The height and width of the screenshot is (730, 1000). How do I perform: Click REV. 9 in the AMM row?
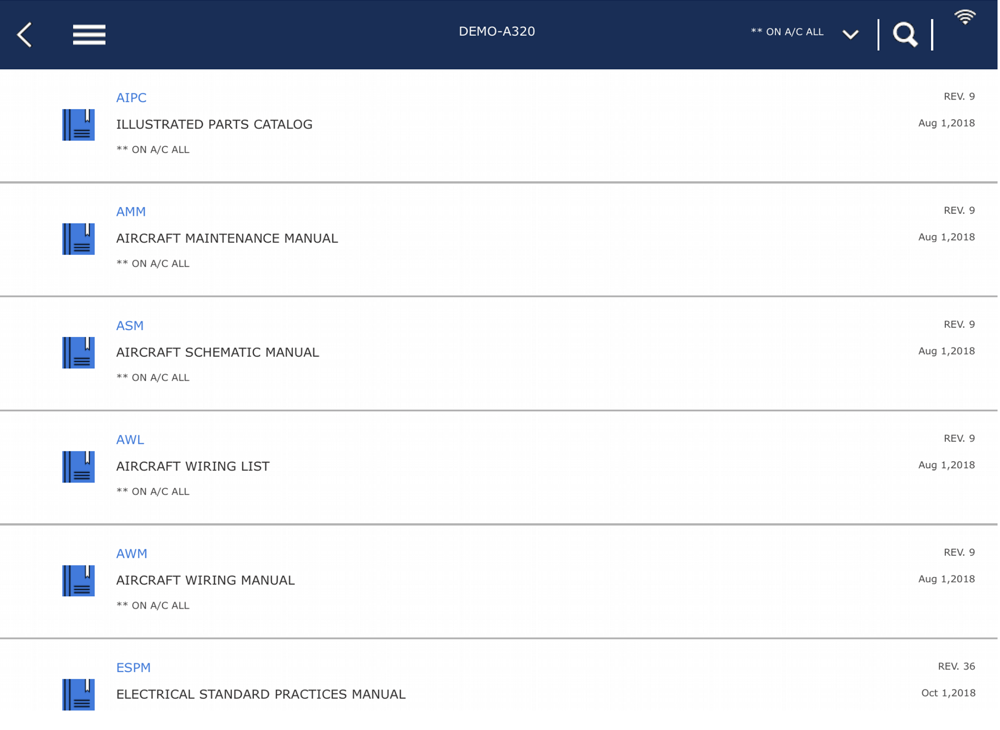pyautogui.click(x=959, y=211)
